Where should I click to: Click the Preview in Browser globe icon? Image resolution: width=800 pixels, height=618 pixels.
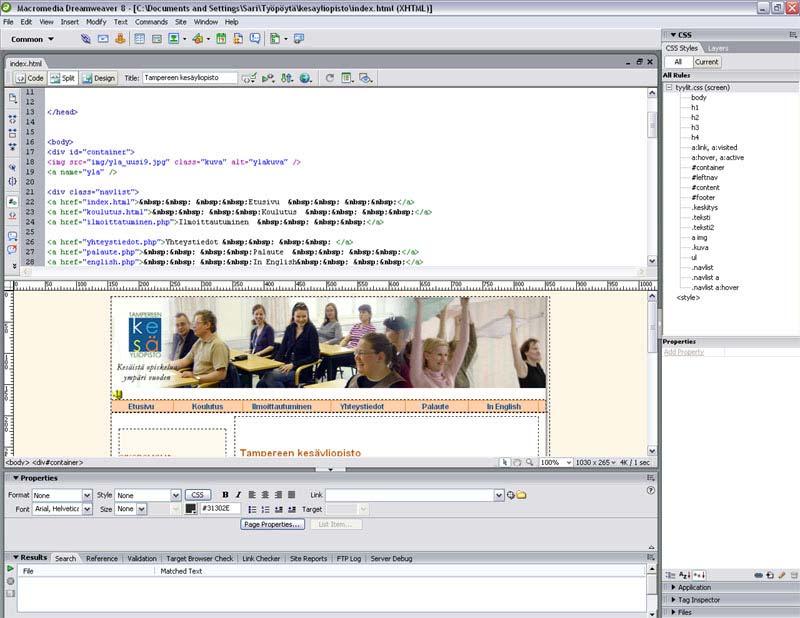click(x=305, y=78)
